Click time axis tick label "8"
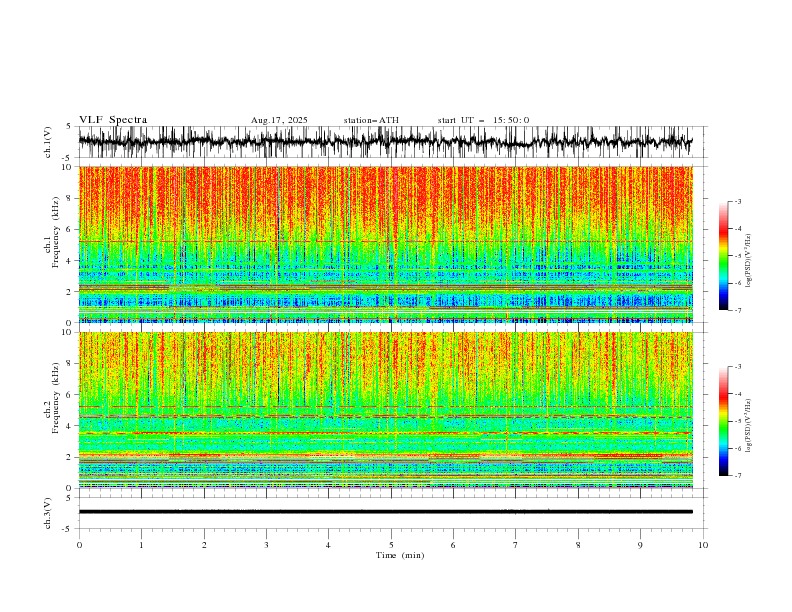The width and height of the screenshot is (792, 612). 578,545
